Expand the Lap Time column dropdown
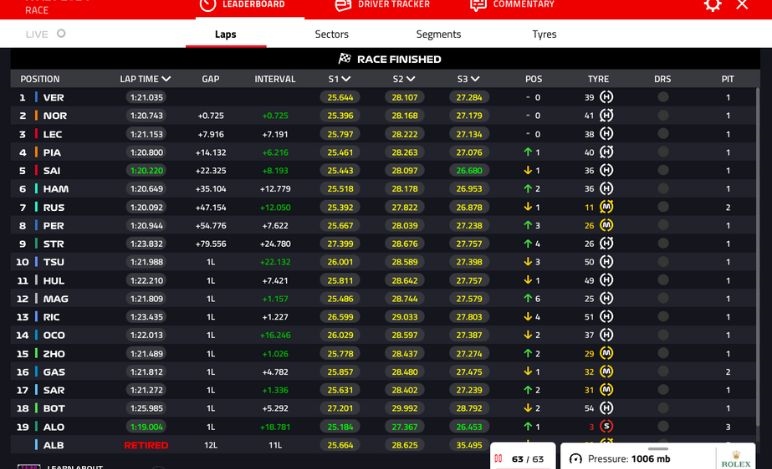 [x=166, y=79]
